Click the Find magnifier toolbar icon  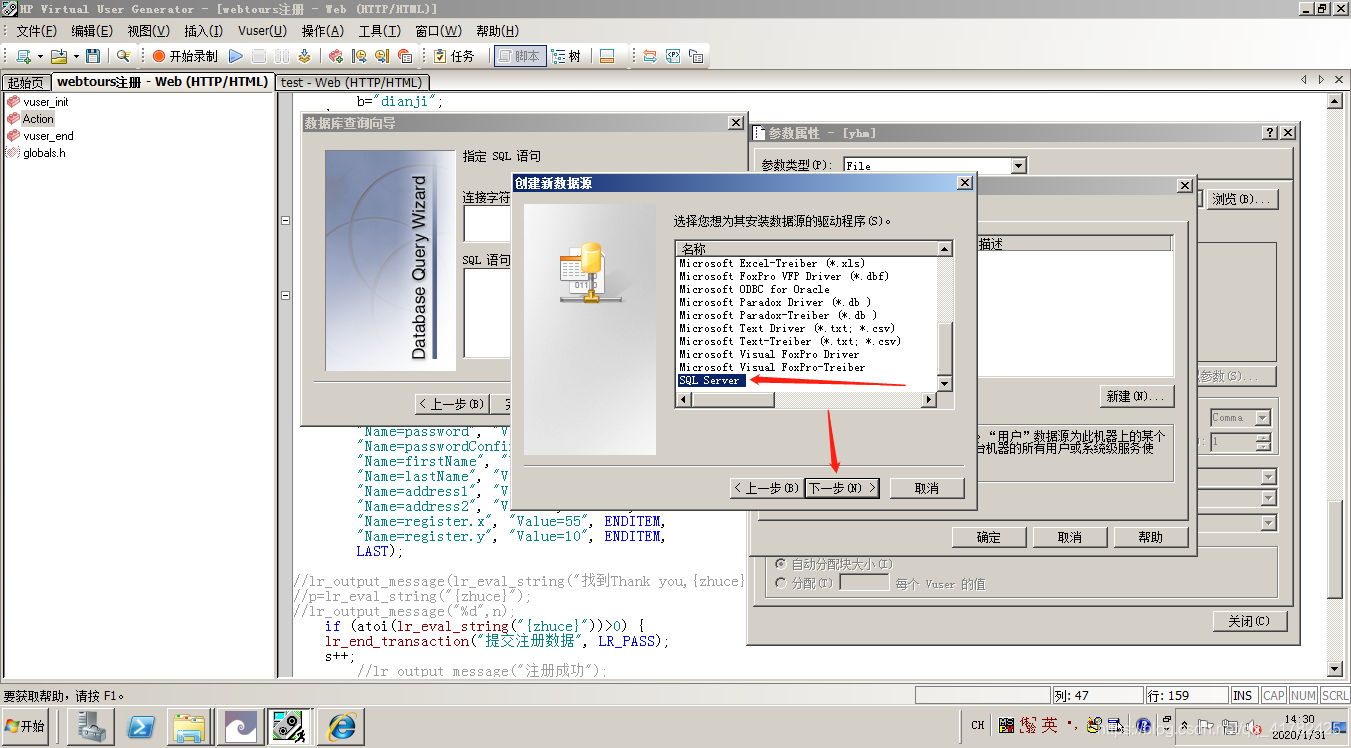pyautogui.click(x=123, y=56)
